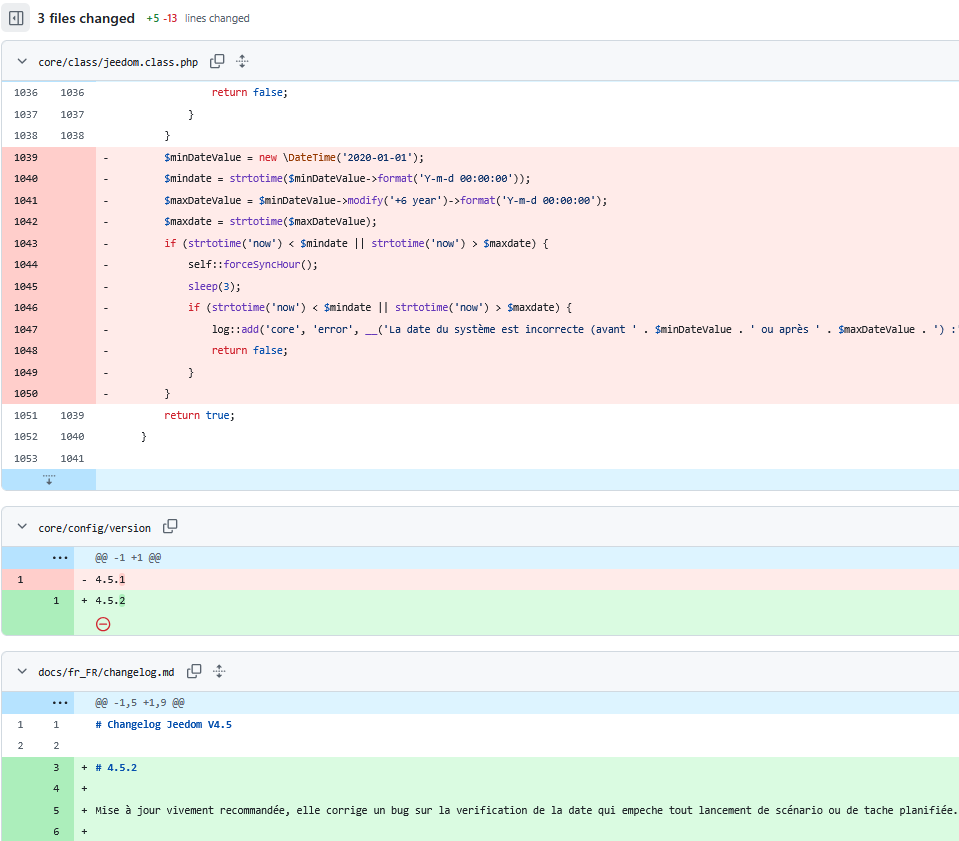The width and height of the screenshot is (959, 841).
Task: Click the no-newline warning icon under 4.5.2
Action: point(103,624)
